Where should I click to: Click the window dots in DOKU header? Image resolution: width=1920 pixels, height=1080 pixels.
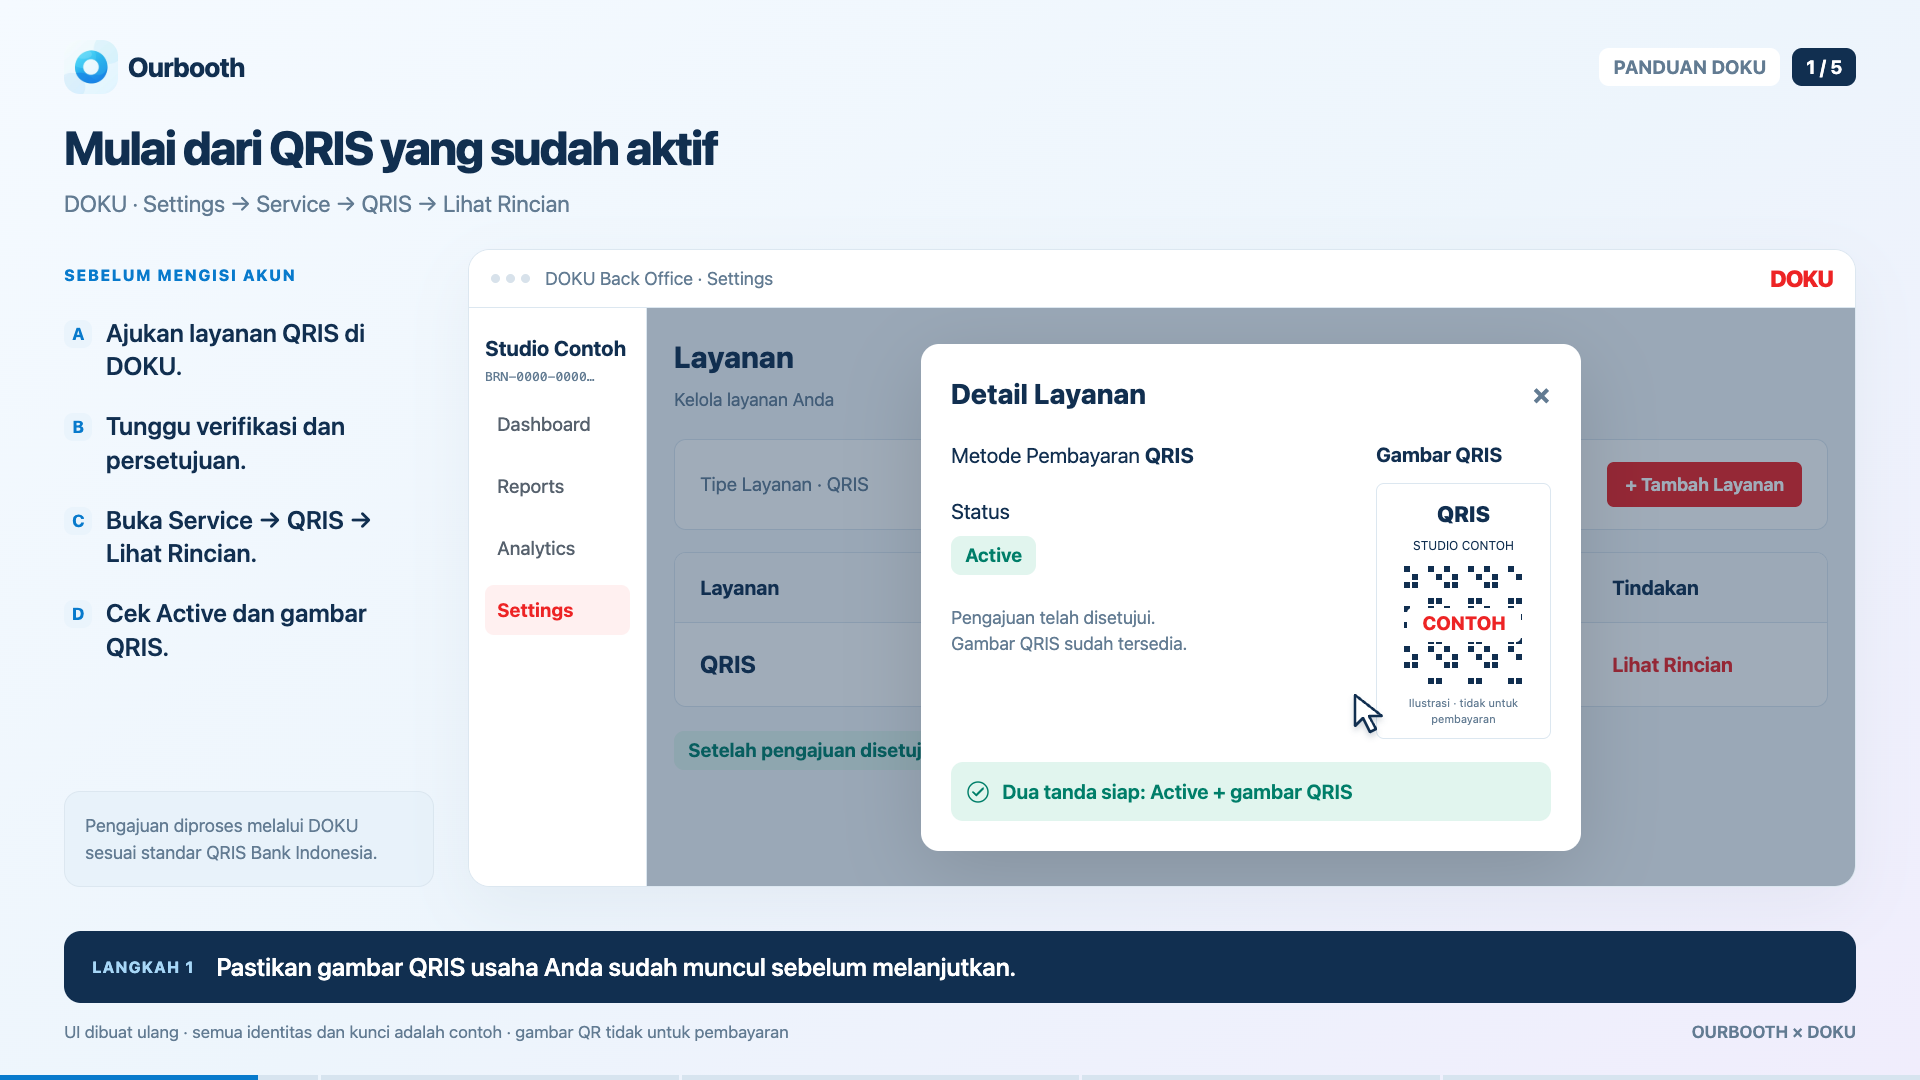tap(510, 279)
